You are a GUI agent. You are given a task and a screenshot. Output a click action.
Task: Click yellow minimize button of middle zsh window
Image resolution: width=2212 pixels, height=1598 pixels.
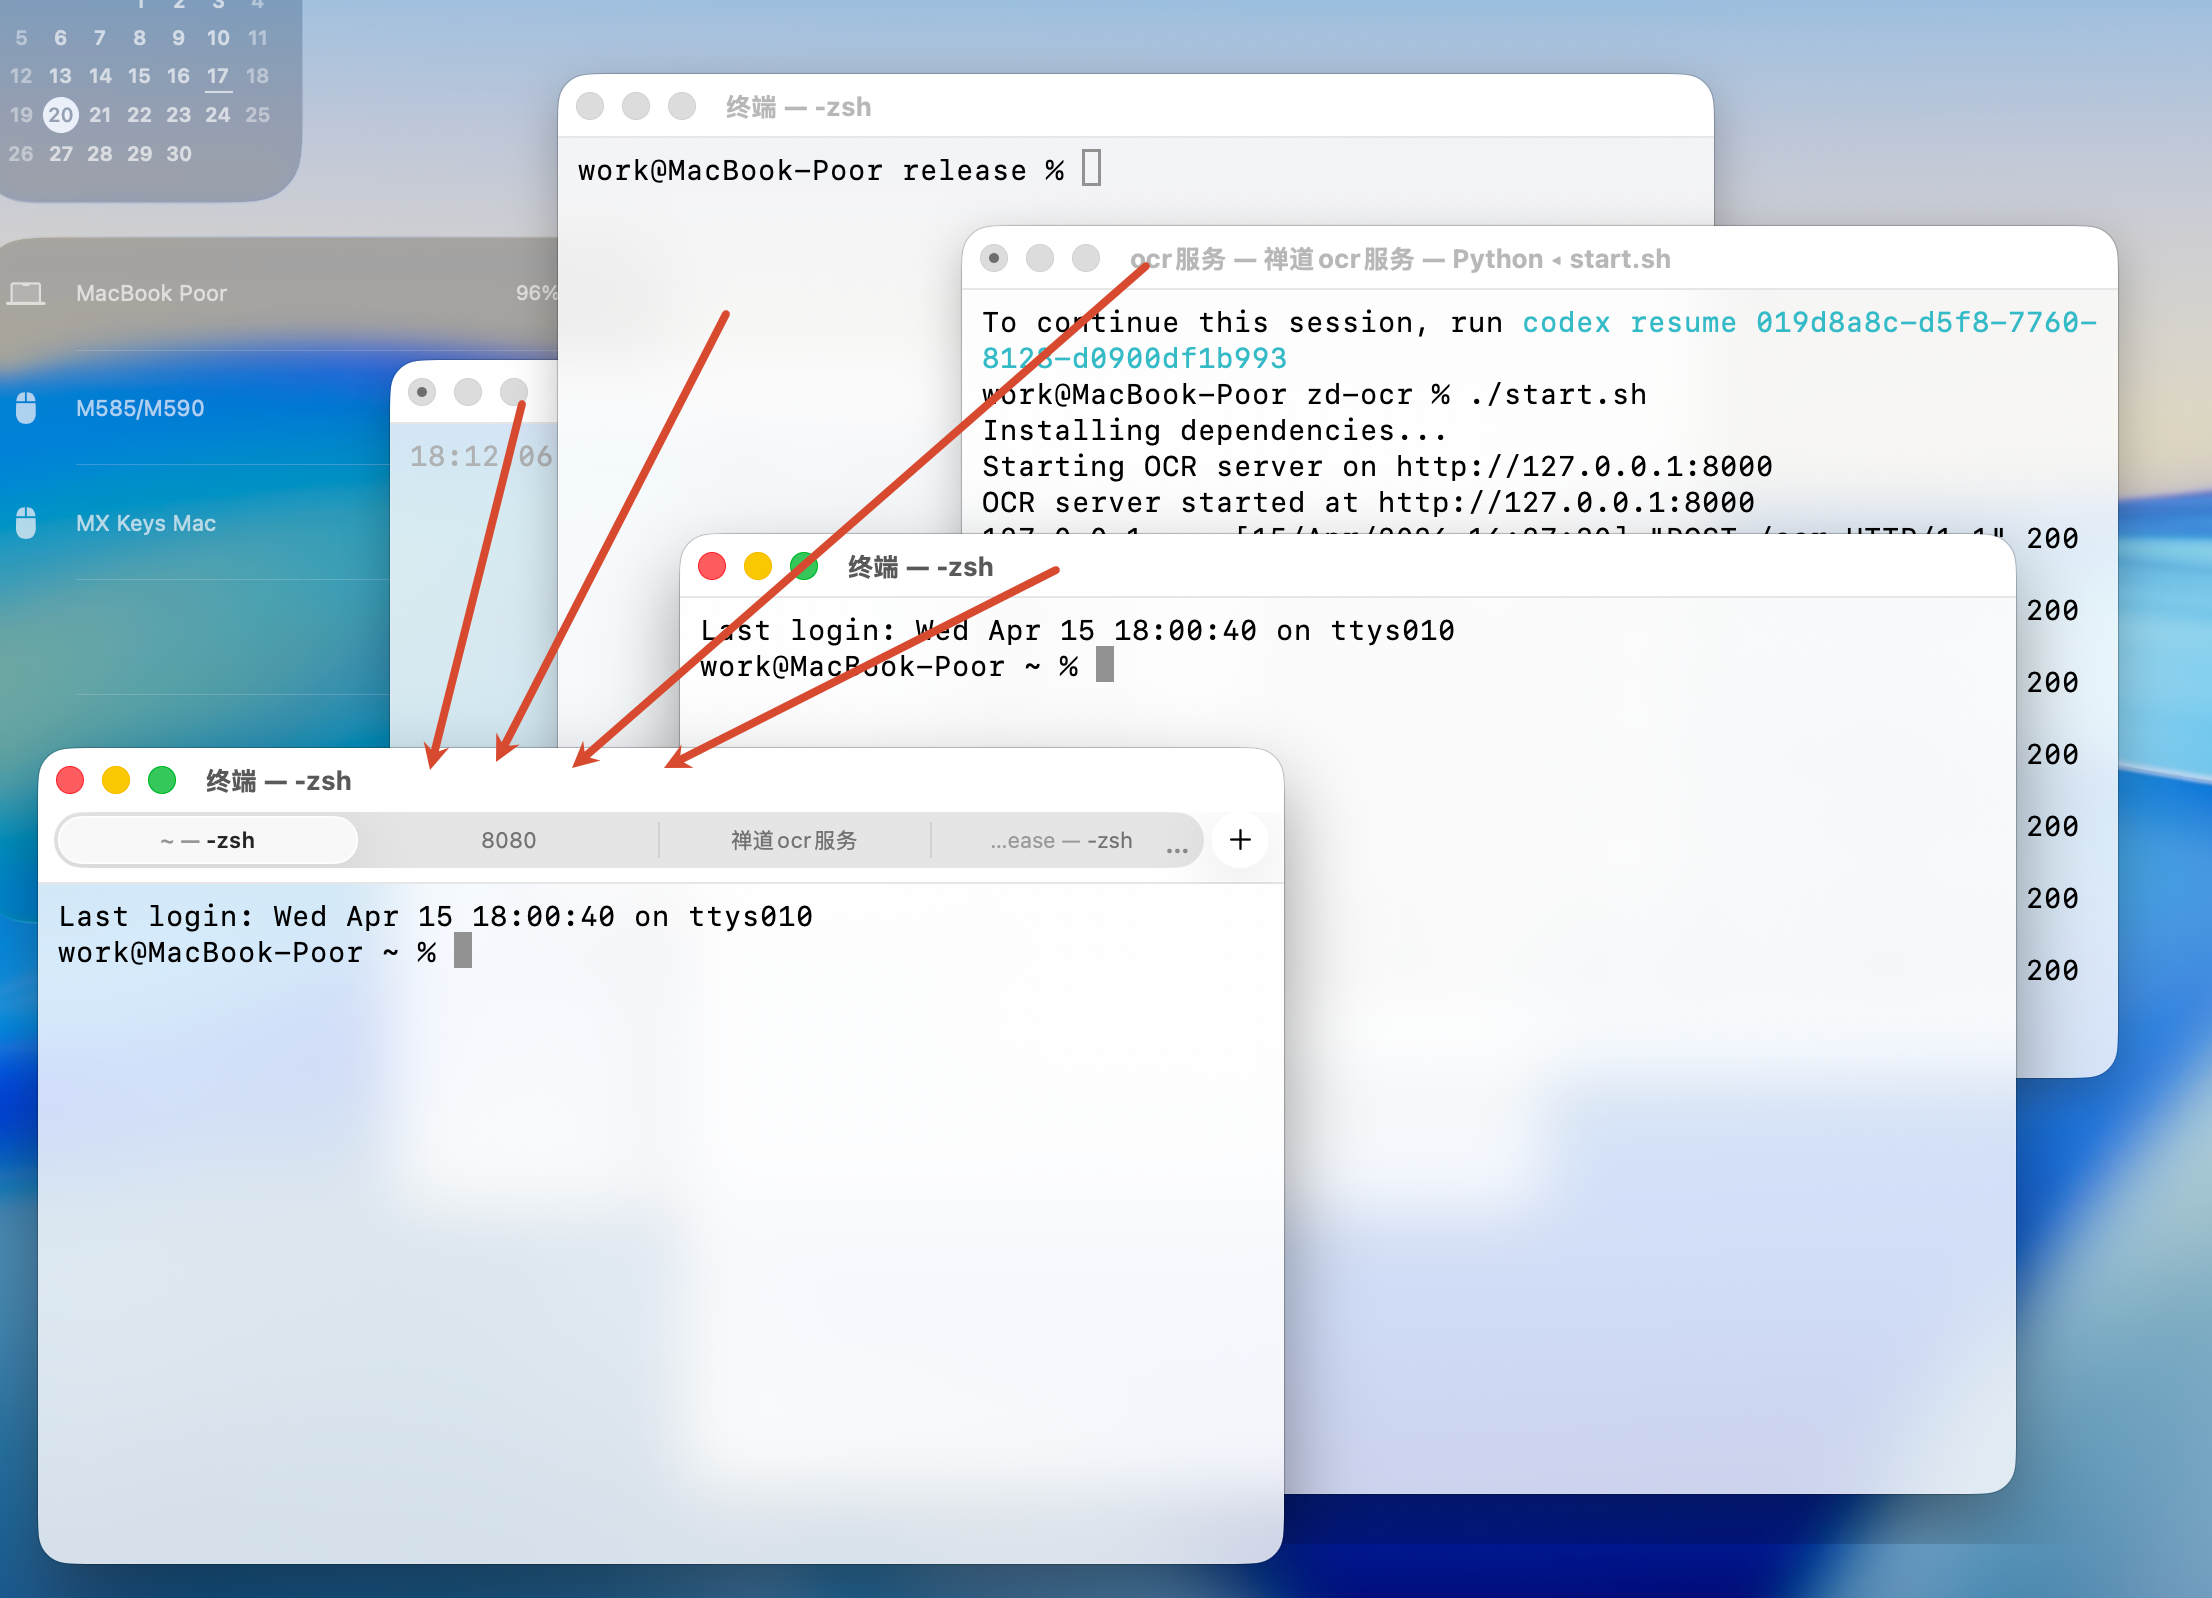[x=758, y=566]
